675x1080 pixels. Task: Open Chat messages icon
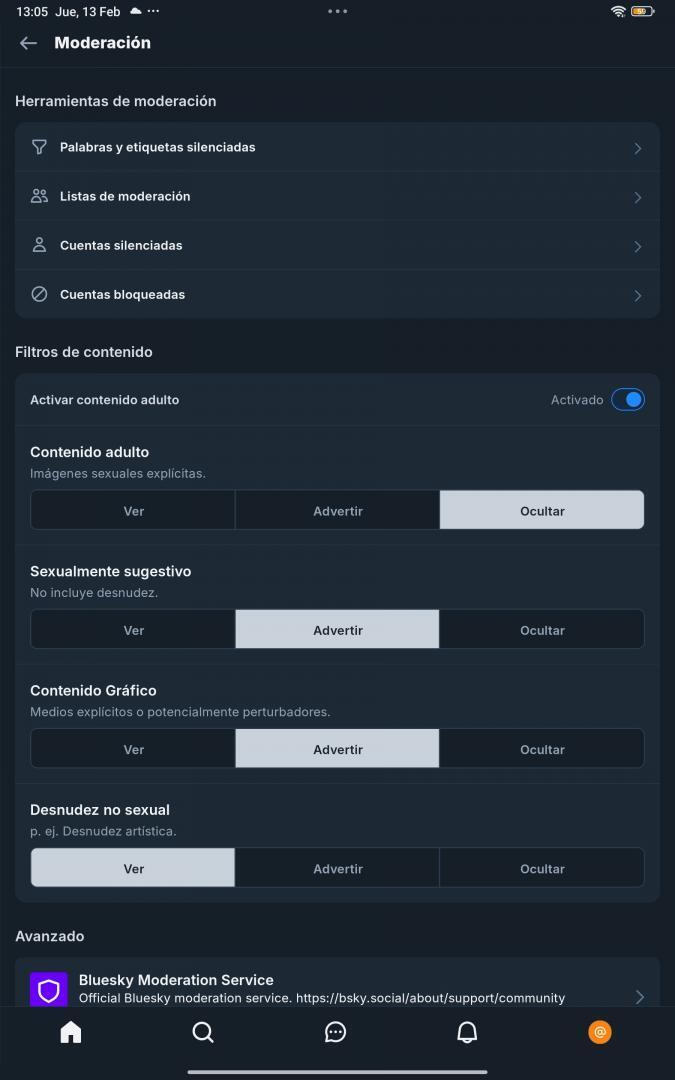[x=336, y=1032]
